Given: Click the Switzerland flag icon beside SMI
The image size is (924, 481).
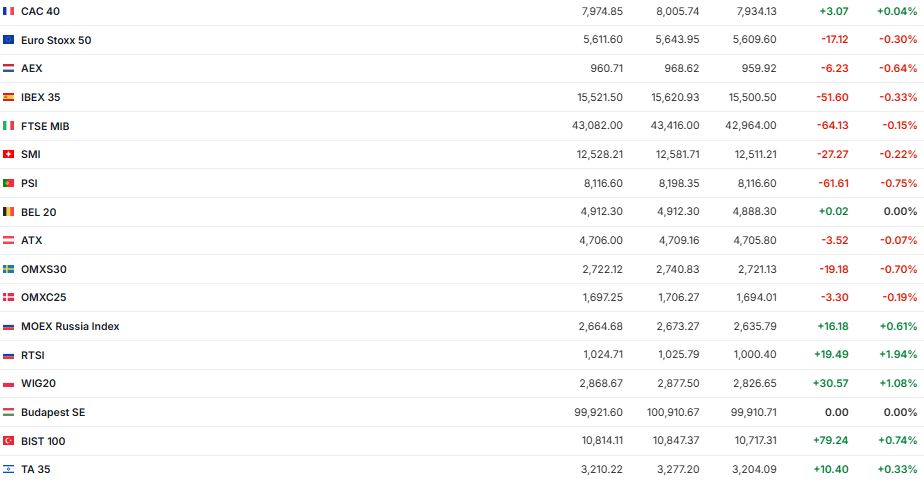Looking at the screenshot, I should [x=9, y=154].
